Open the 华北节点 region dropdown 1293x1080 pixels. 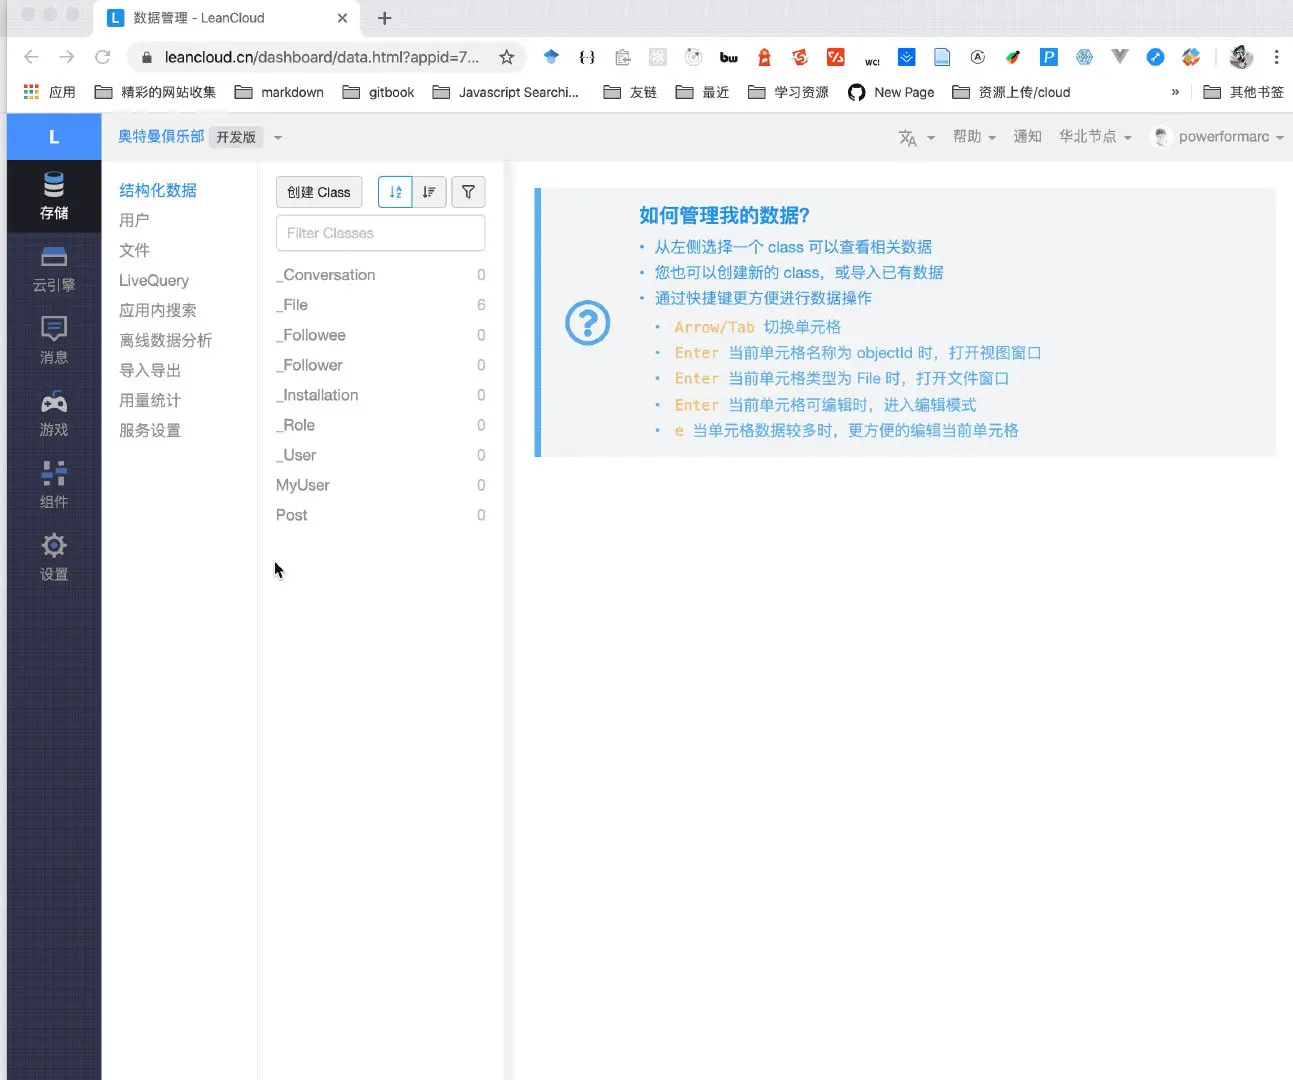1095,137
